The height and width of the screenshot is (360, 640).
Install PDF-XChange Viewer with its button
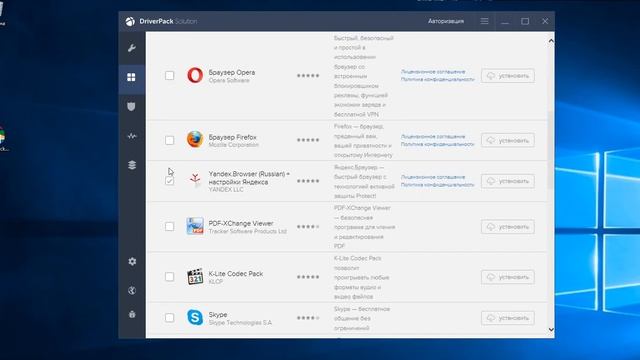click(x=508, y=227)
